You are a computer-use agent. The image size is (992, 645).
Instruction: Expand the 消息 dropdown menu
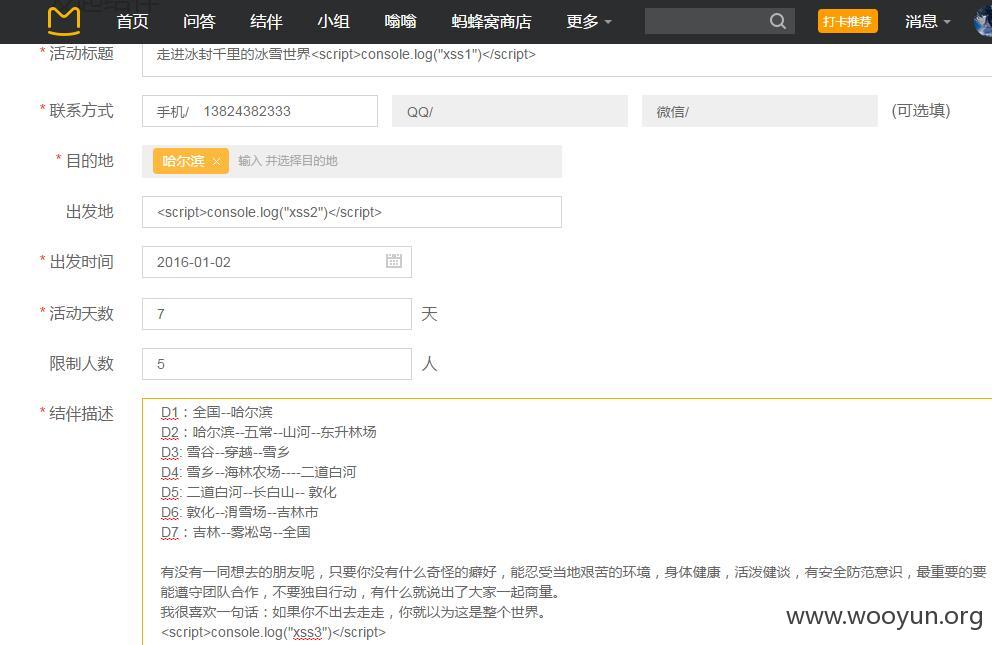click(927, 22)
